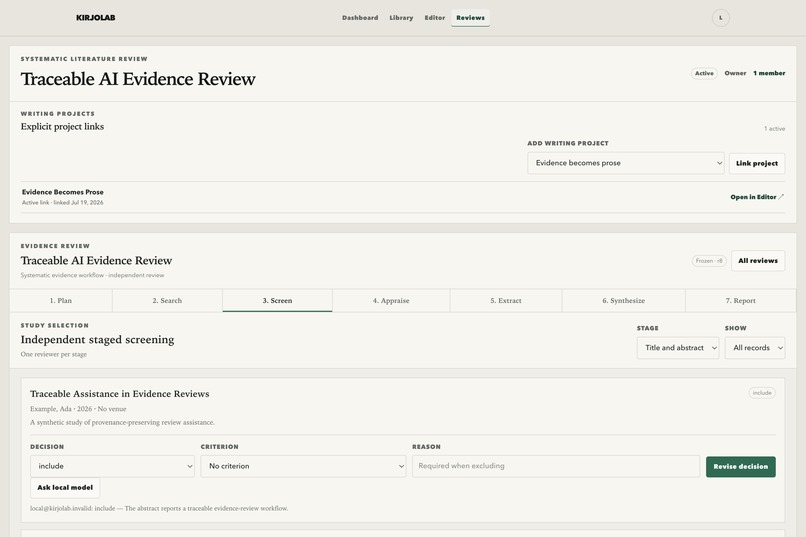Go to the Library section
The width and height of the screenshot is (806, 537).
point(401,17)
